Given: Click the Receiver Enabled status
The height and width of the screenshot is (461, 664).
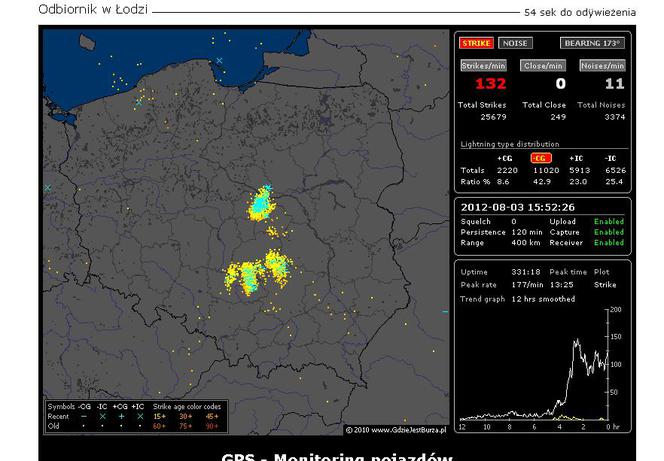Looking at the screenshot, I should 609,243.
